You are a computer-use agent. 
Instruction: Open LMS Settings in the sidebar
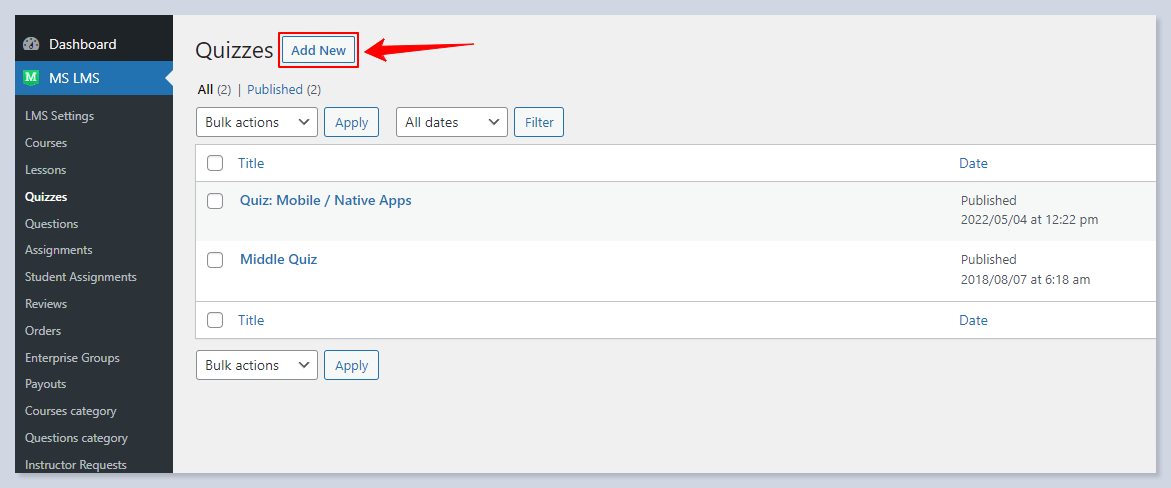[60, 116]
